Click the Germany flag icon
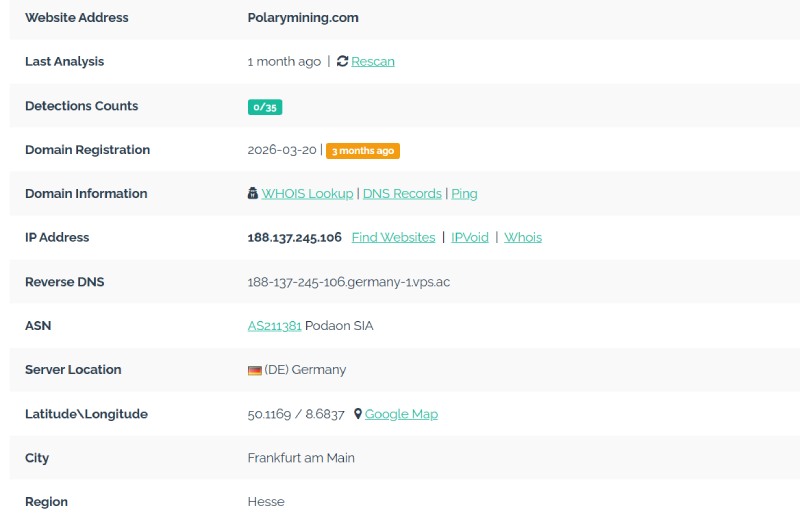 pos(255,371)
